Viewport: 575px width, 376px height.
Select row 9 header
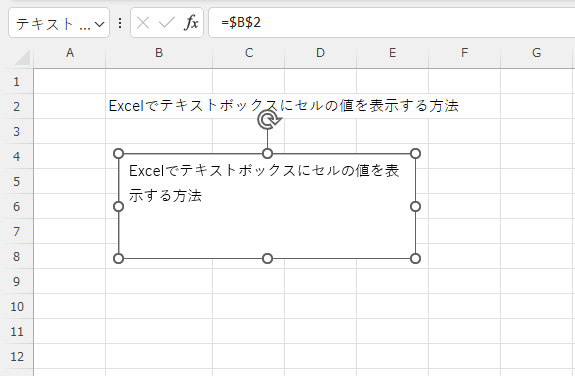tap(17, 281)
